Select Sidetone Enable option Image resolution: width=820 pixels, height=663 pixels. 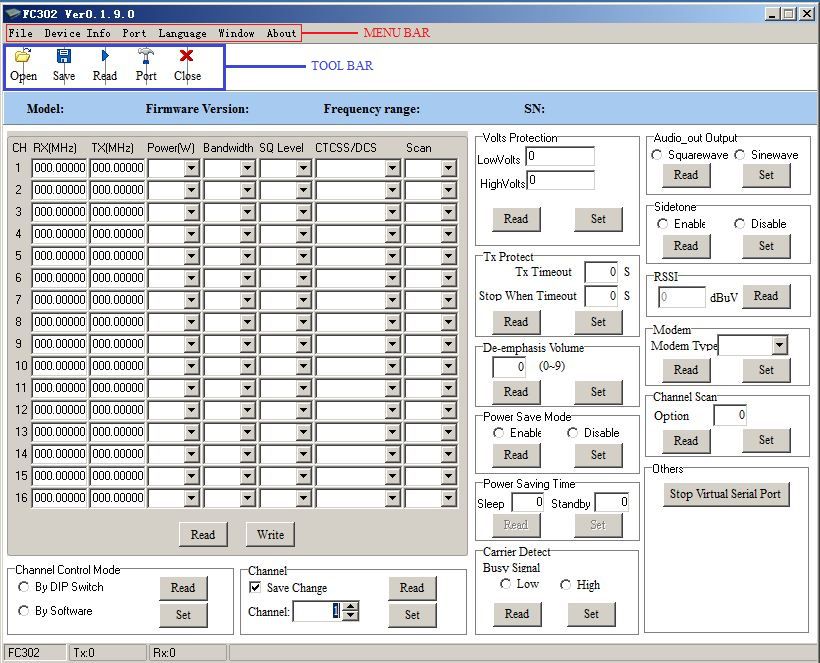pos(663,224)
